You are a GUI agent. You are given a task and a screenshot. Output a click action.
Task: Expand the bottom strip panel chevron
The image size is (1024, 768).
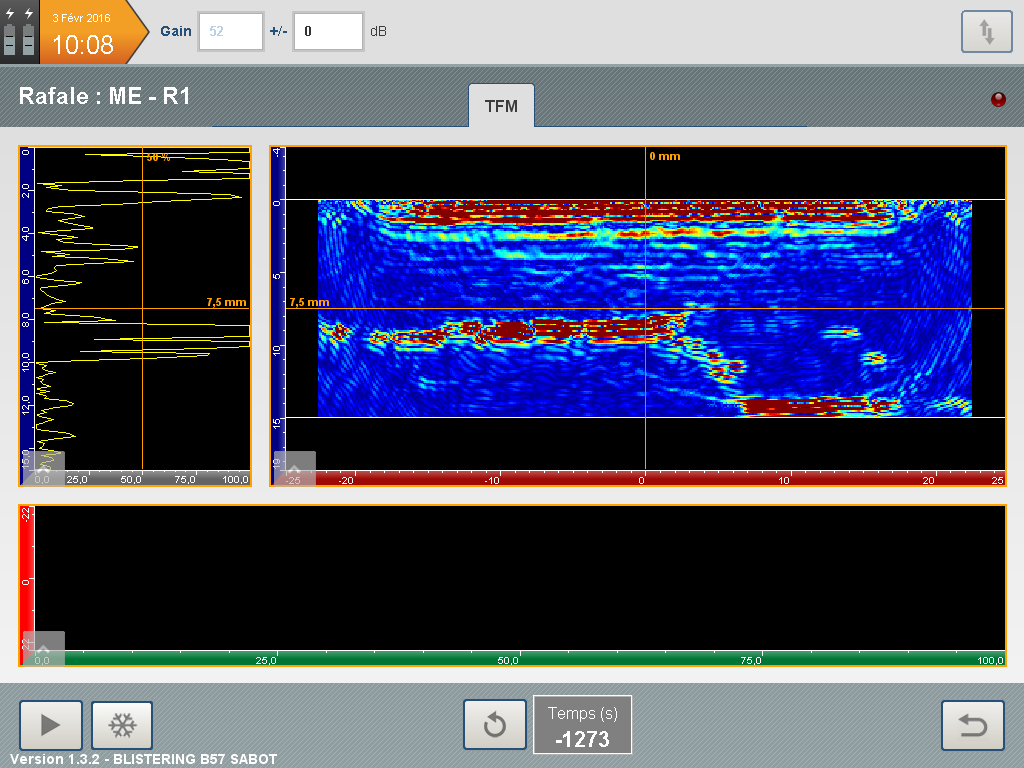click(43, 646)
